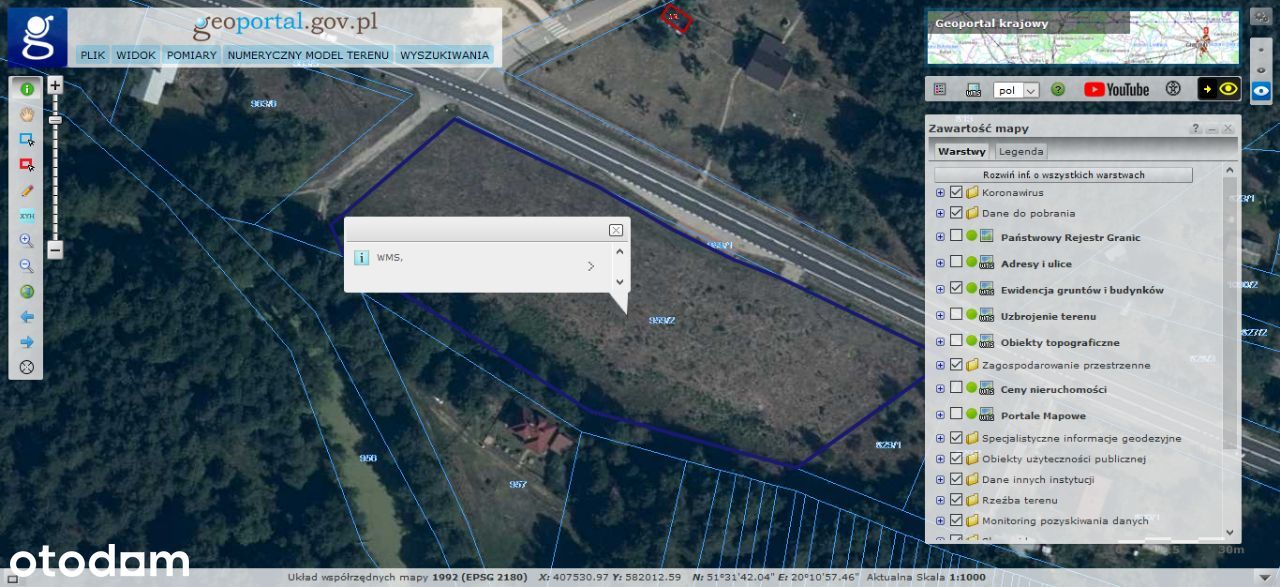The image size is (1280, 587).
Task: Open the WIDOK menu
Action: (135, 55)
